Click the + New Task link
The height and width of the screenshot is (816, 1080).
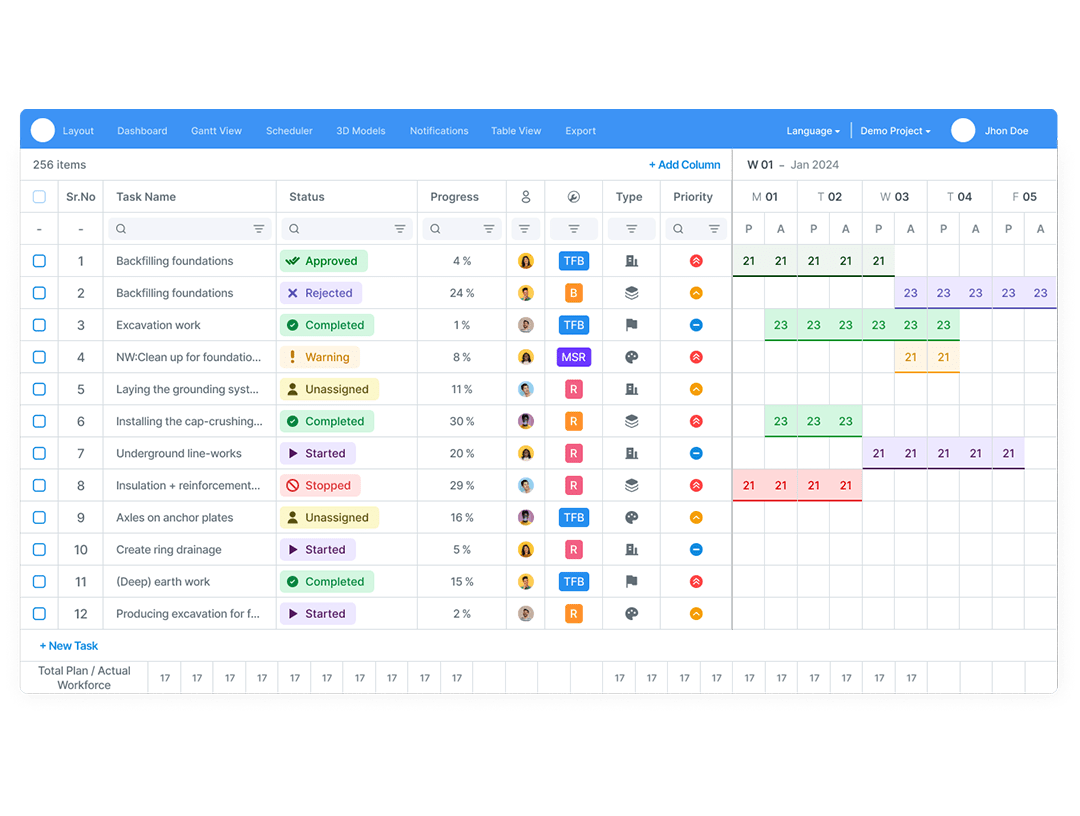point(69,646)
